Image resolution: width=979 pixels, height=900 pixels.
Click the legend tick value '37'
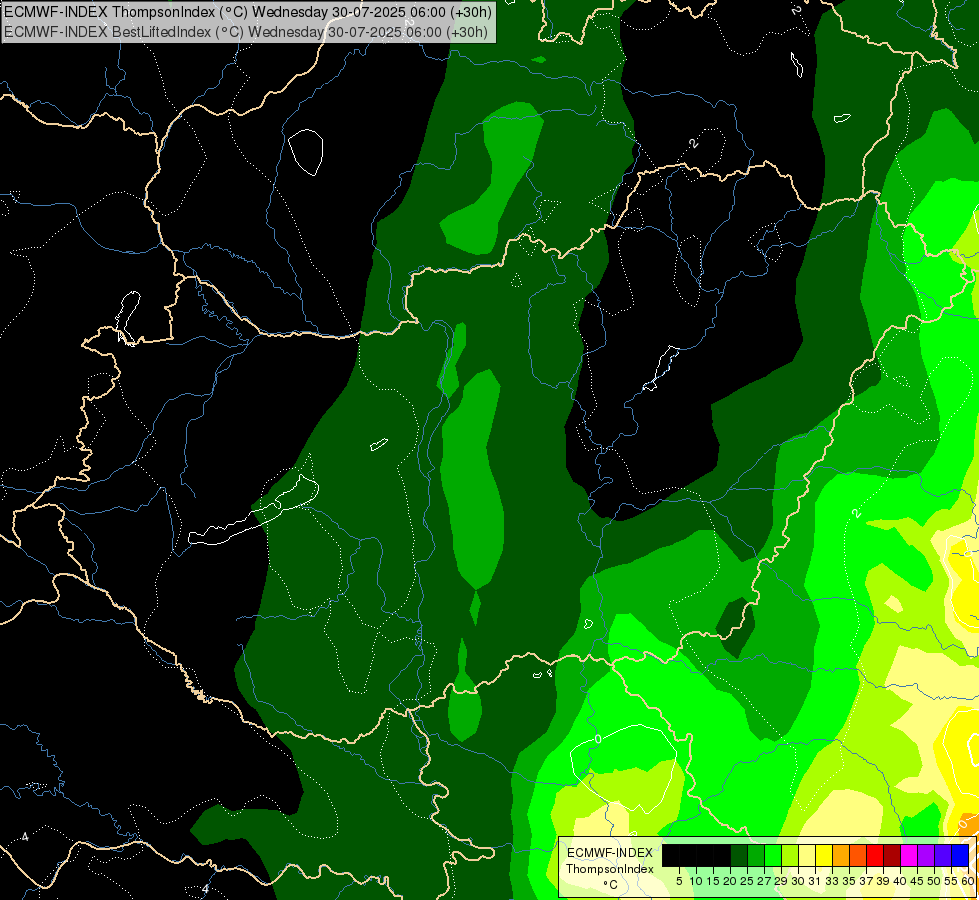click(867, 881)
